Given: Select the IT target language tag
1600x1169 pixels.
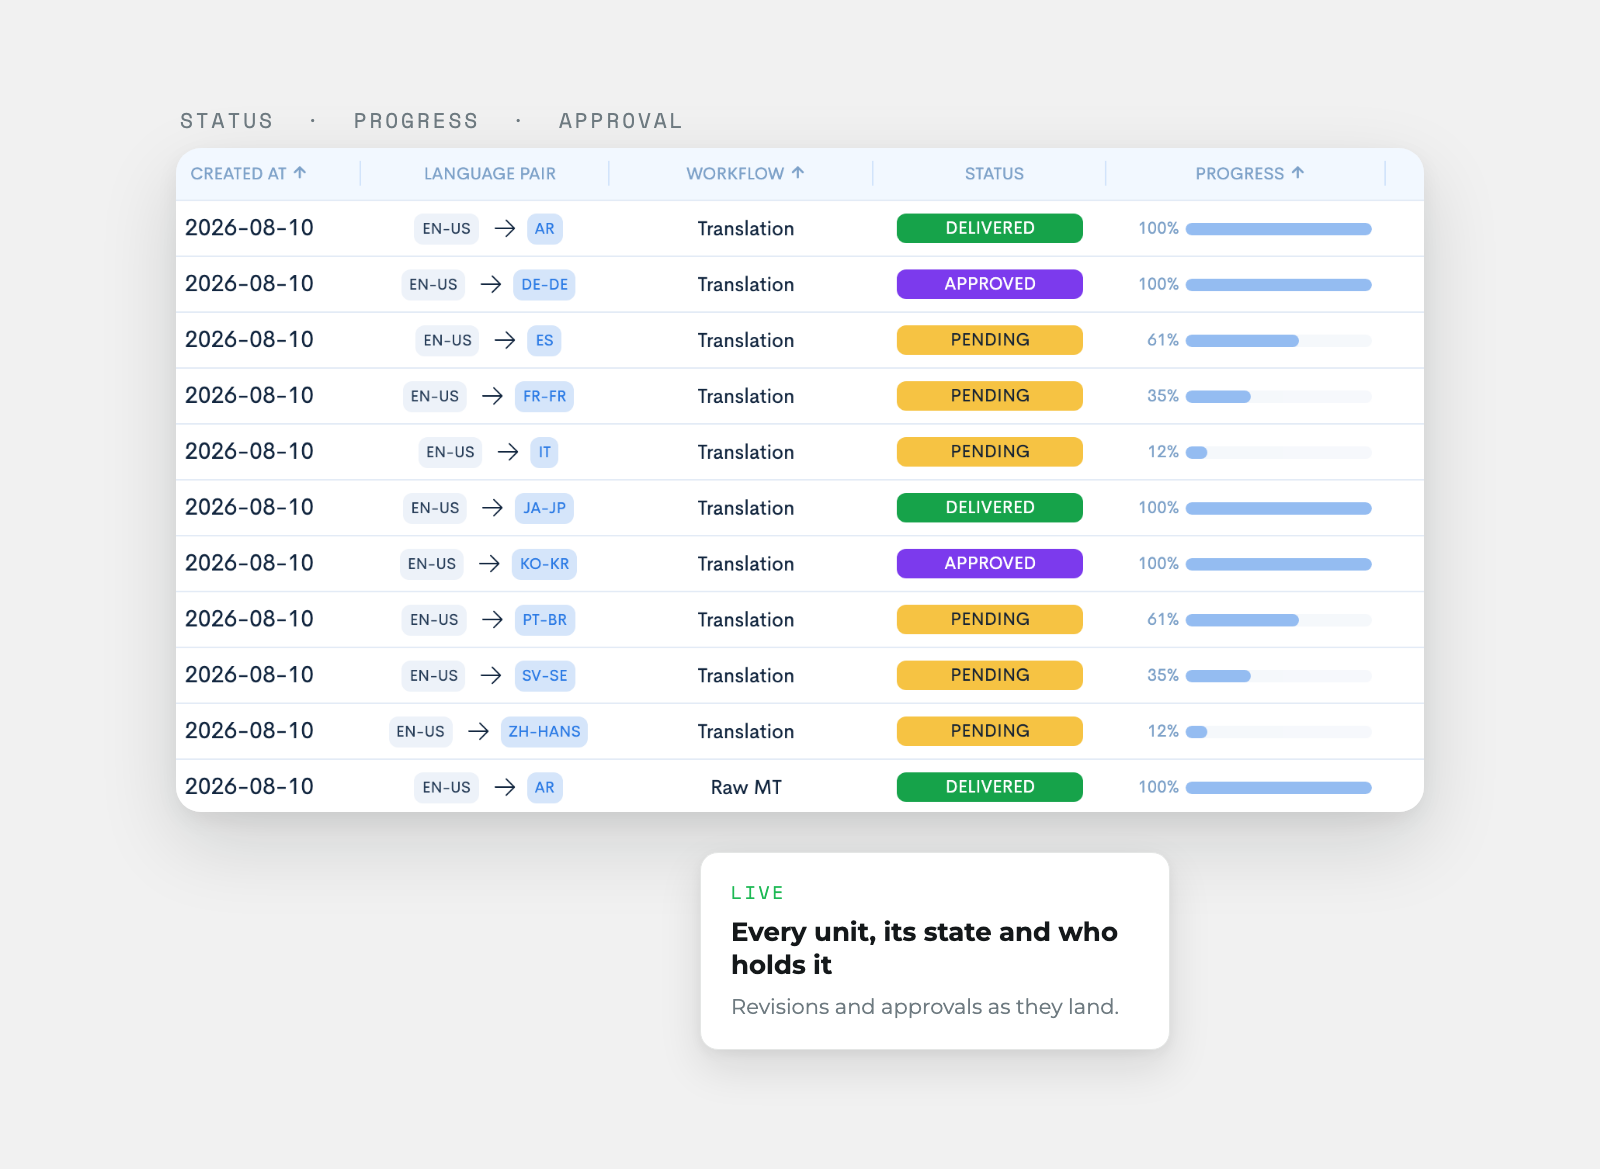Looking at the screenshot, I should pyautogui.click(x=544, y=453).
